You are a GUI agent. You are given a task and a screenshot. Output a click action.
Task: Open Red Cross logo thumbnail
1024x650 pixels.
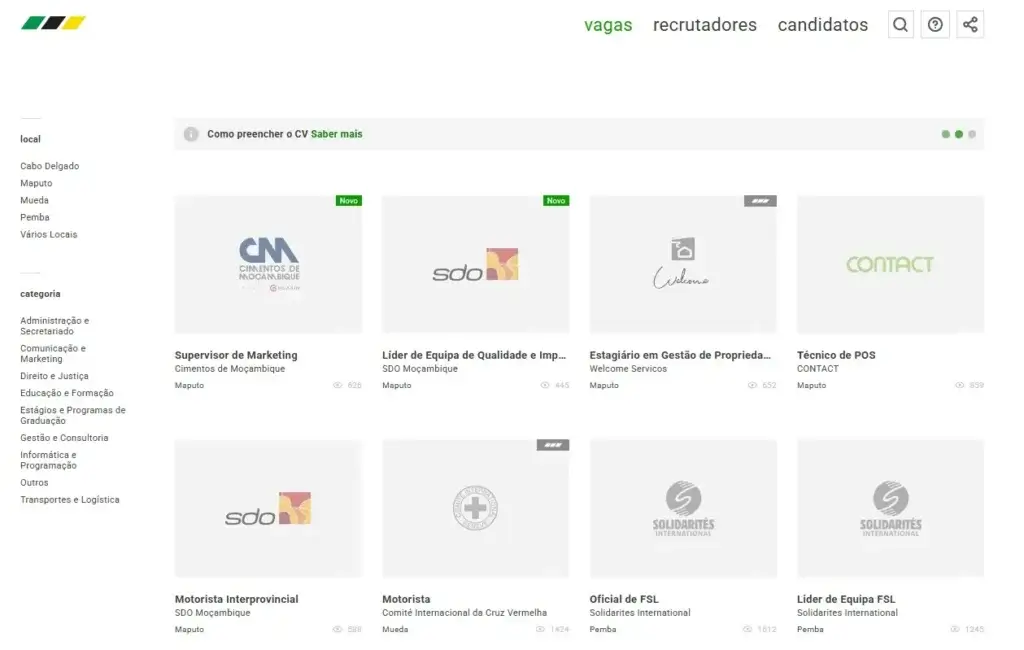coord(475,509)
